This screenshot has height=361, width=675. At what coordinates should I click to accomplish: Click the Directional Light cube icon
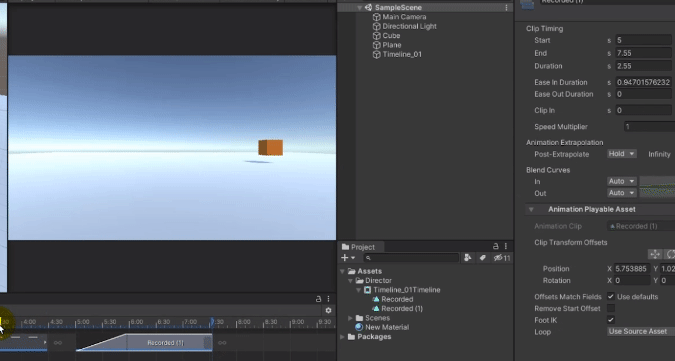[x=377, y=26]
